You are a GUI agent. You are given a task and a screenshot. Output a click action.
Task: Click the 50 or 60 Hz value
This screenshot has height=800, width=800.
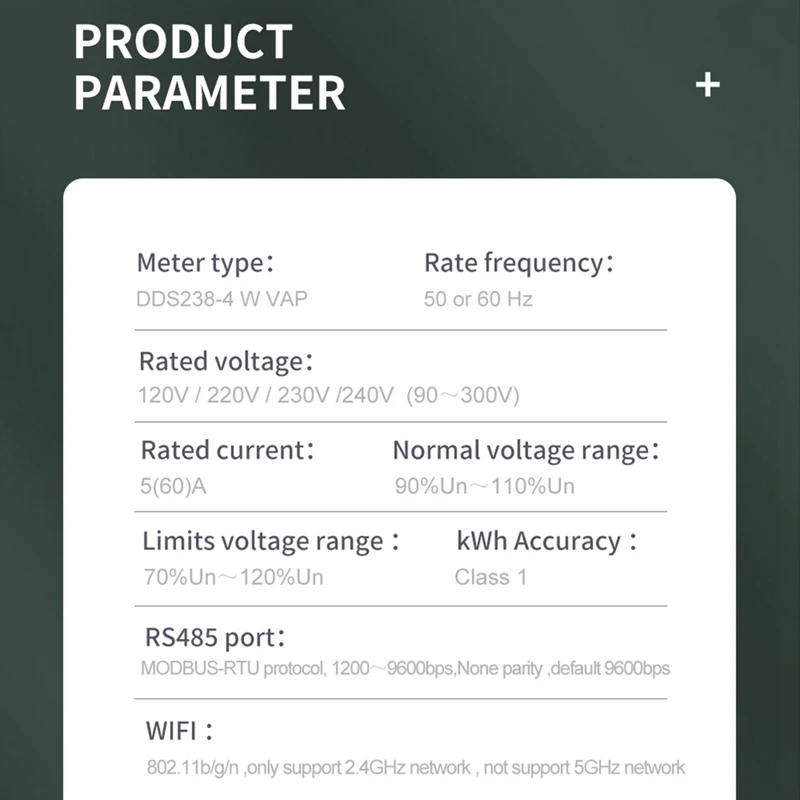click(x=478, y=299)
